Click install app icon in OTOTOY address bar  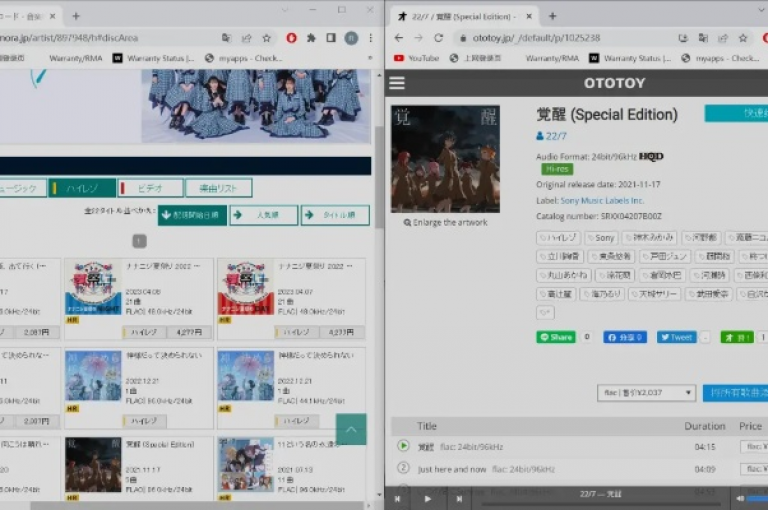click(683, 38)
